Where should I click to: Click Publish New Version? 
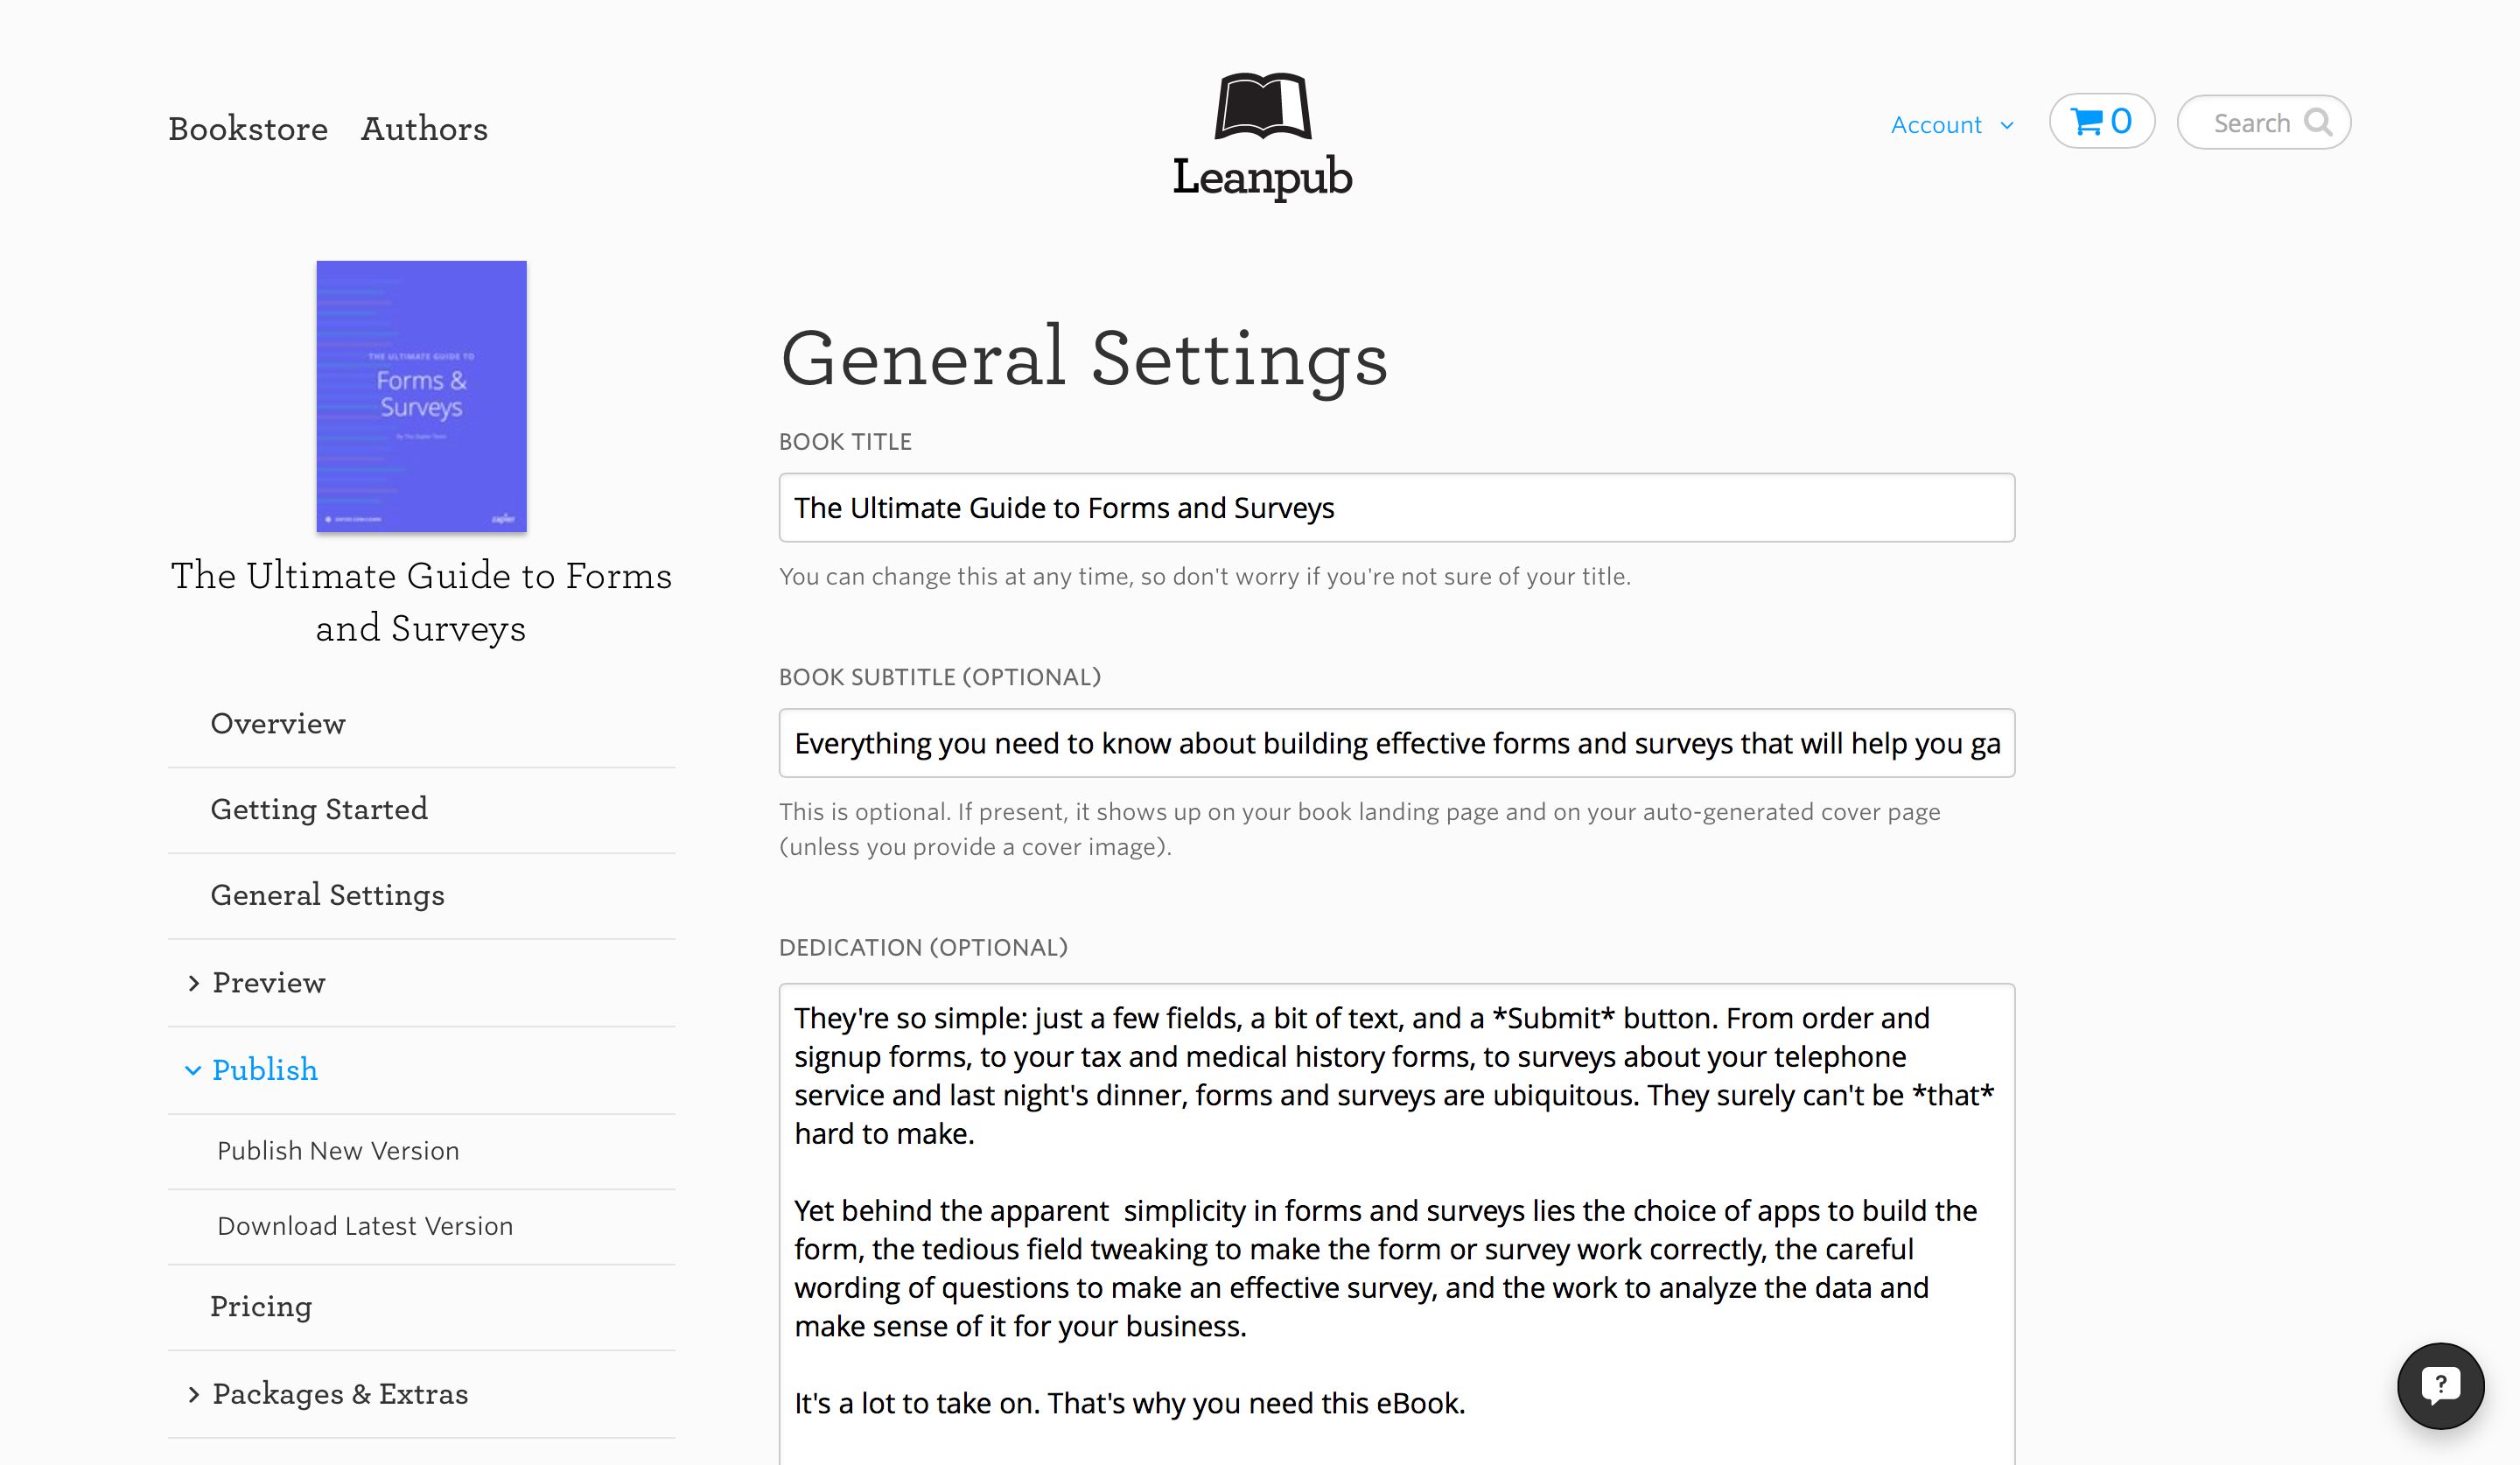pyautogui.click(x=338, y=1151)
